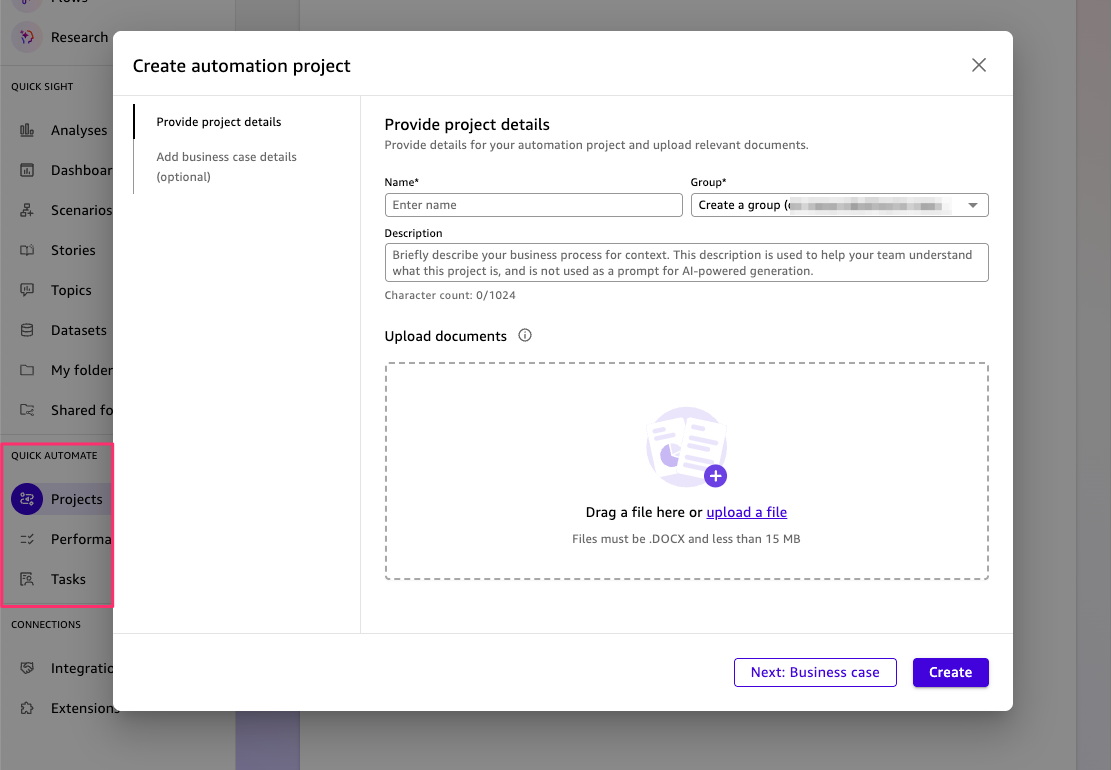Click the Upload documents info icon
This screenshot has height=770, width=1111.
click(x=525, y=336)
